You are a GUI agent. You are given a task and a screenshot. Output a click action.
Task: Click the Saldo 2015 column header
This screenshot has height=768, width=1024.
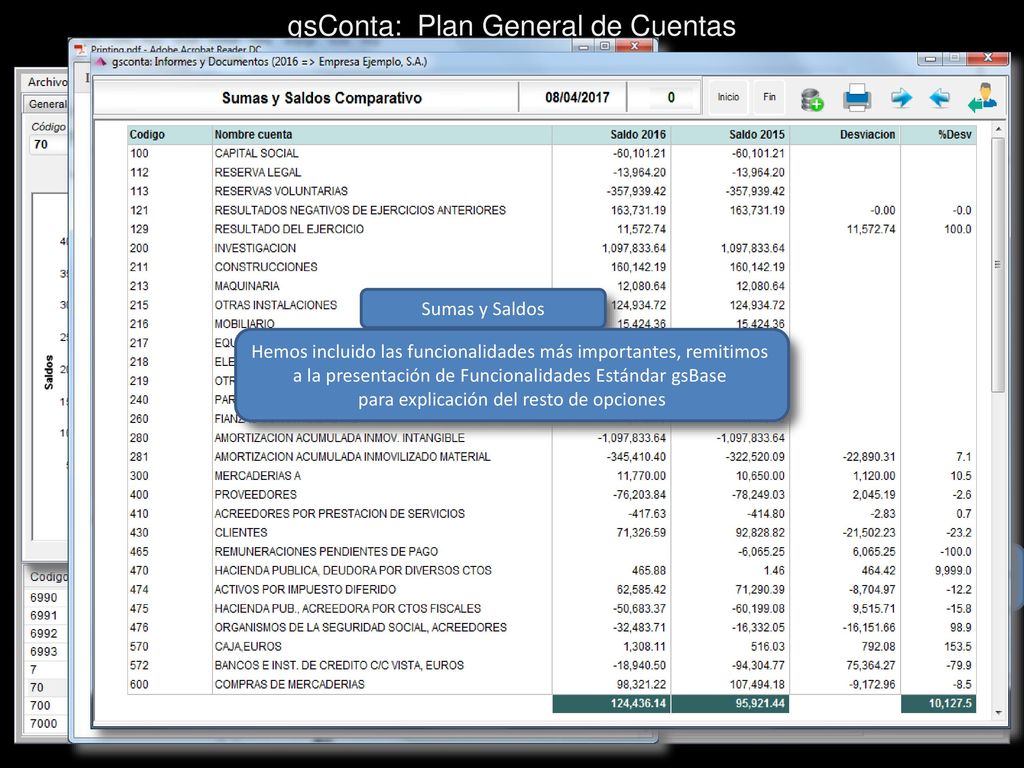click(x=730, y=135)
